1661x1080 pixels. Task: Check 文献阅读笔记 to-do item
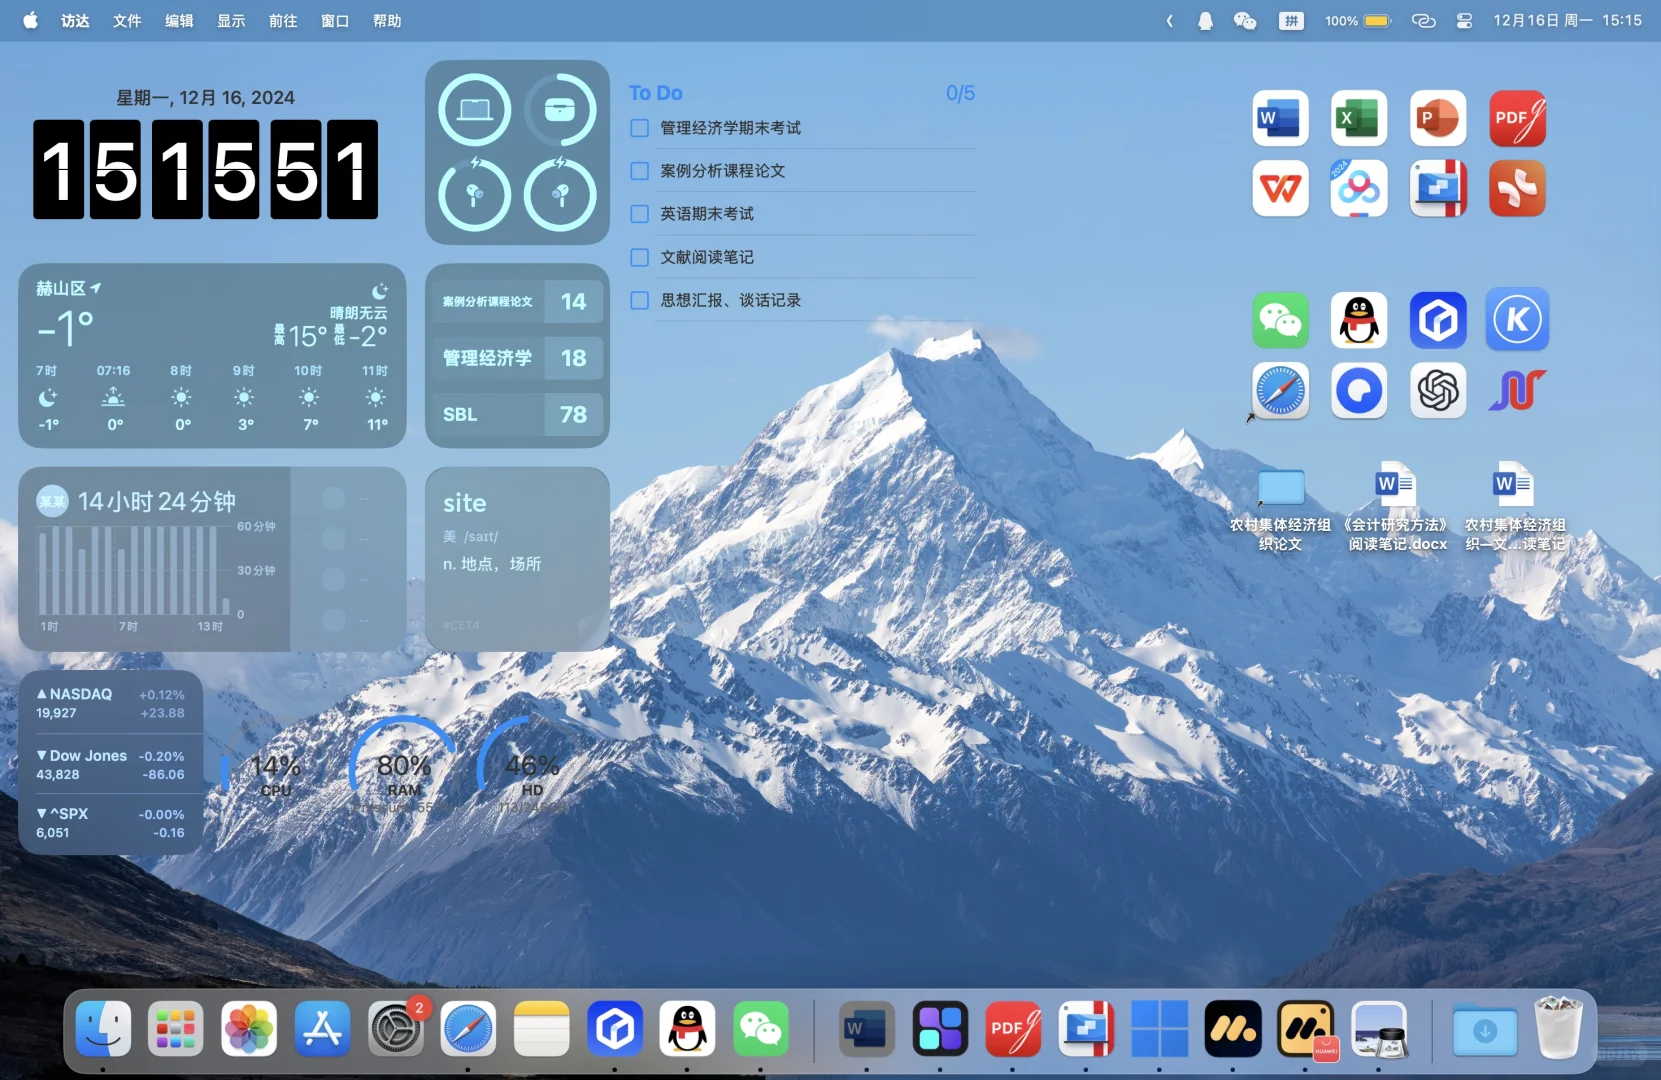click(640, 257)
